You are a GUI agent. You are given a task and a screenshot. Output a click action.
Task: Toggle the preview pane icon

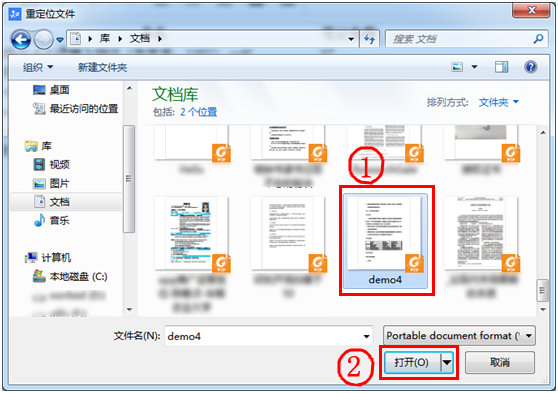pyautogui.click(x=501, y=67)
